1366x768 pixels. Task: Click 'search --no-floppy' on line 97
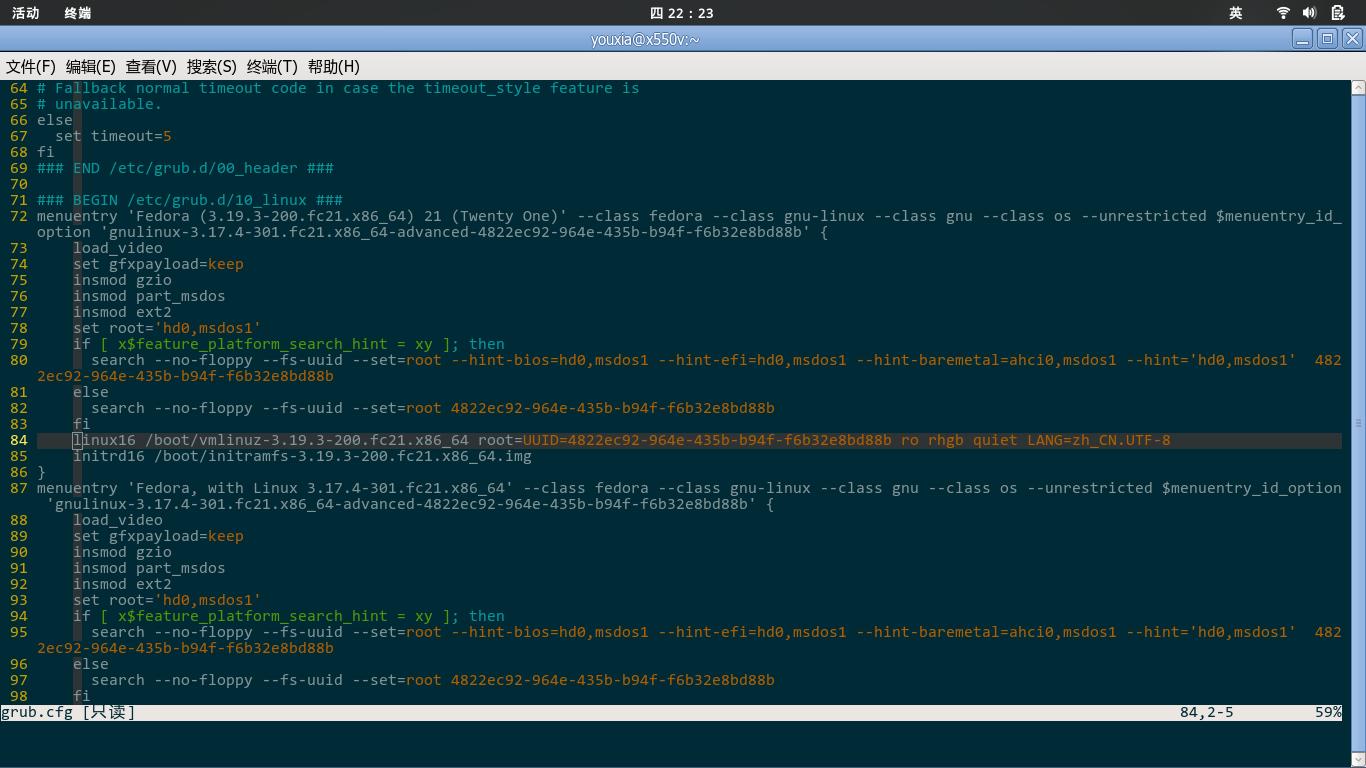(x=172, y=680)
